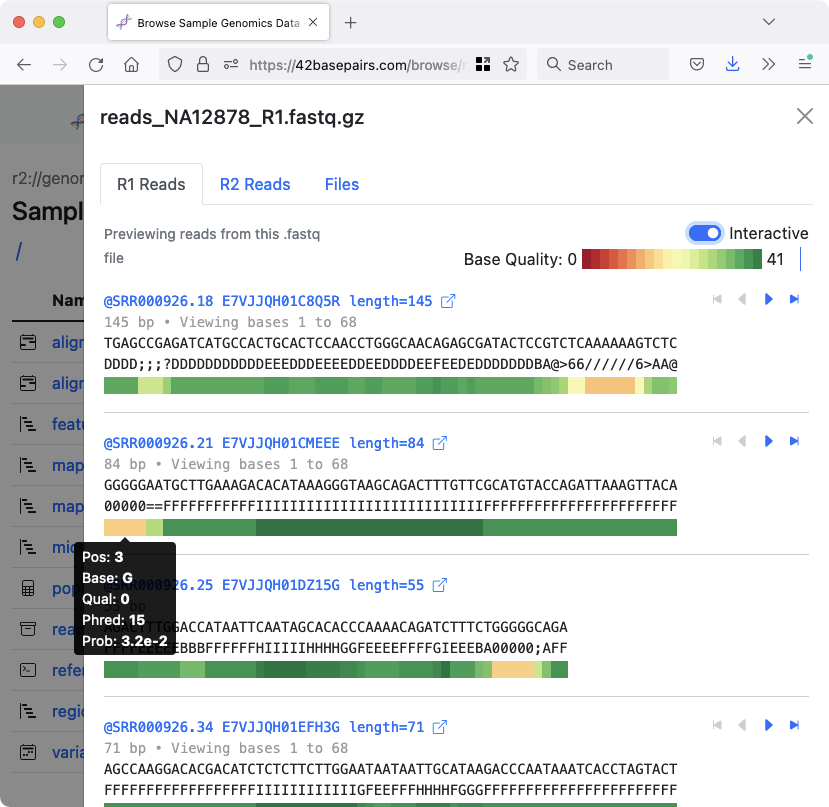Screen dimensions: 829x807
Task: Disable the Interactive toggle
Action: point(704,232)
